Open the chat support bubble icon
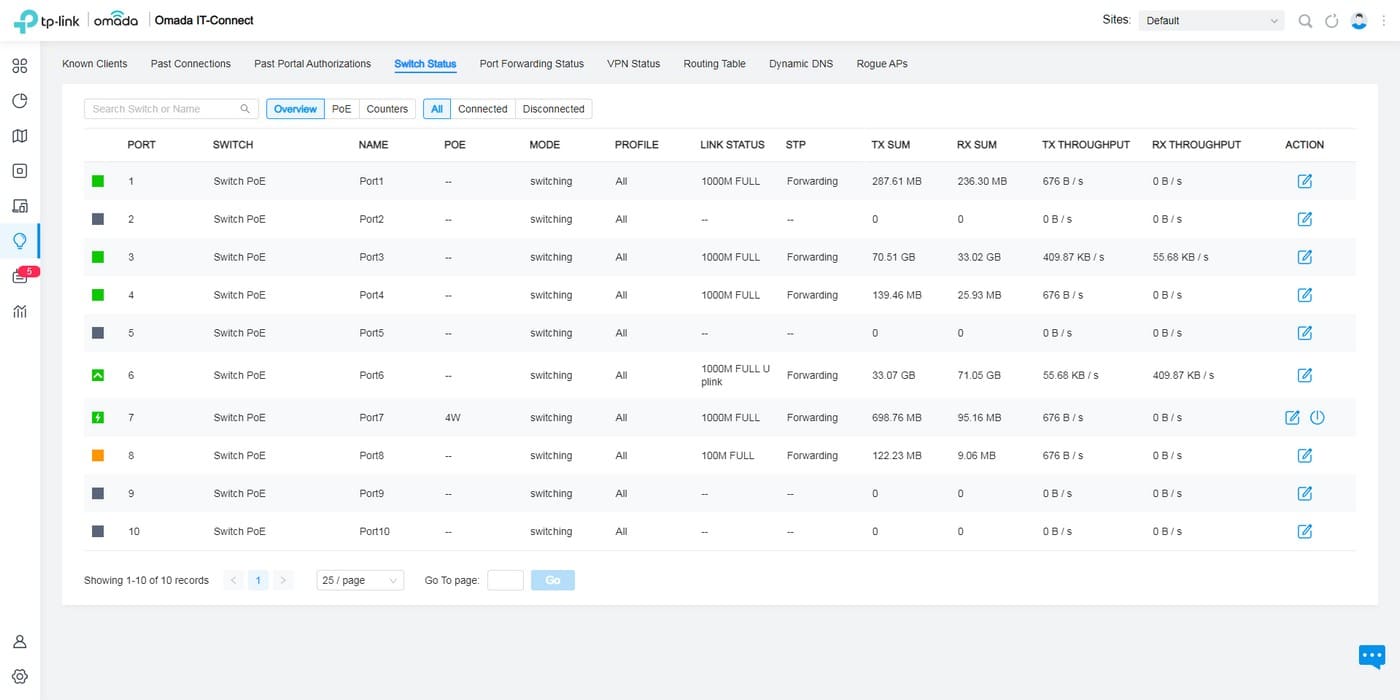This screenshot has width=1400, height=700. click(x=1372, y=656)
